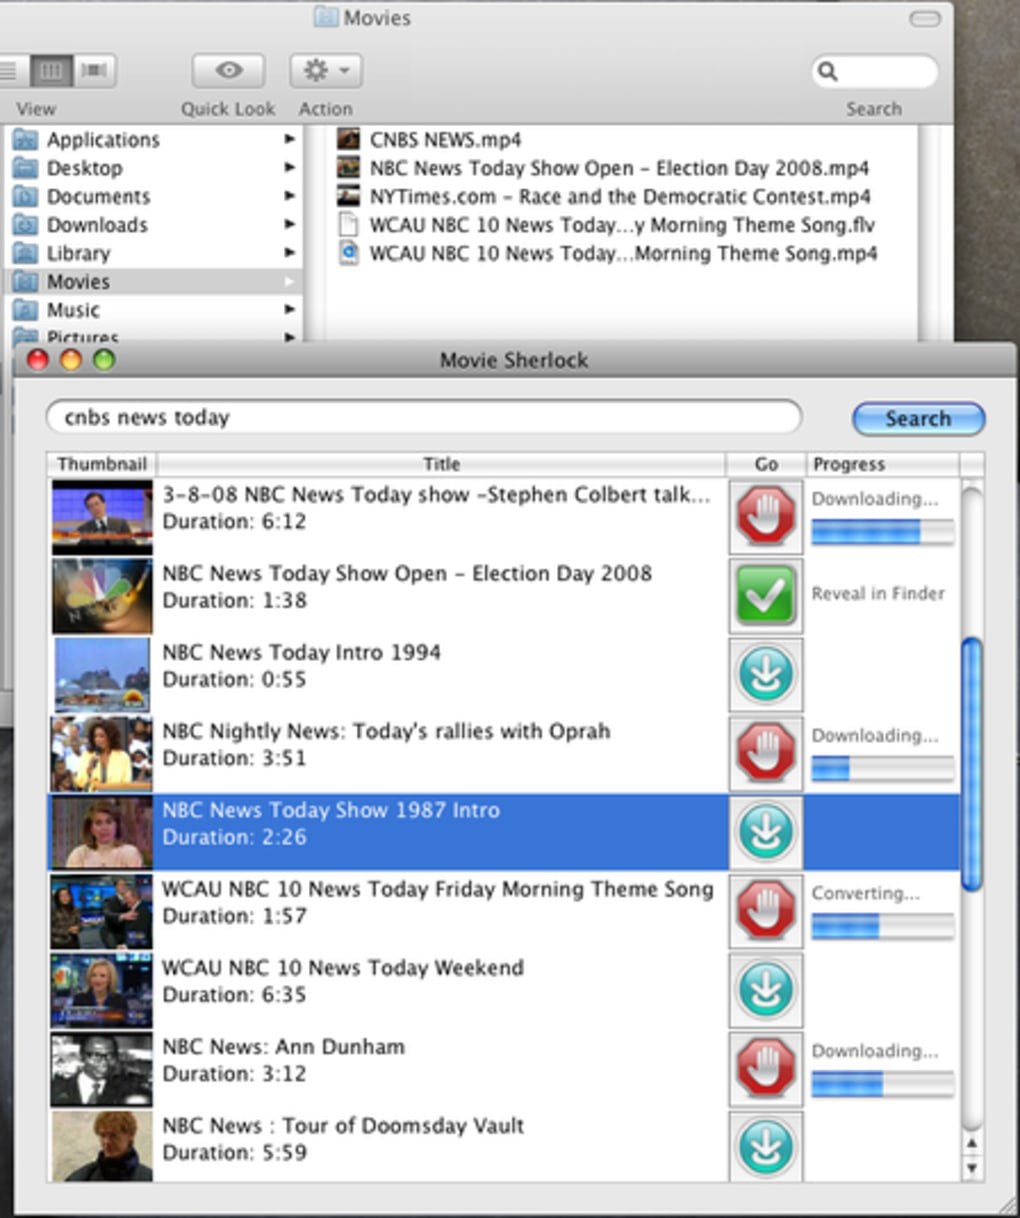This screenshot has width=1020, height=1218.
Task: Click the Finder toolbar toggle pill button
Action: coord(925,18)
